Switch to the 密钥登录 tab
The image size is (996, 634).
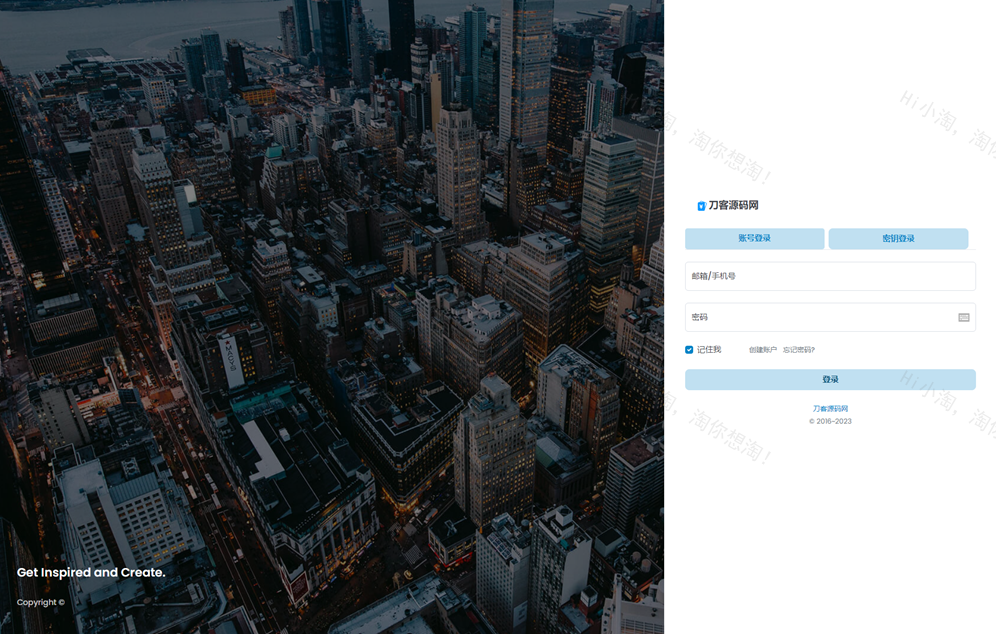point(898,238)
